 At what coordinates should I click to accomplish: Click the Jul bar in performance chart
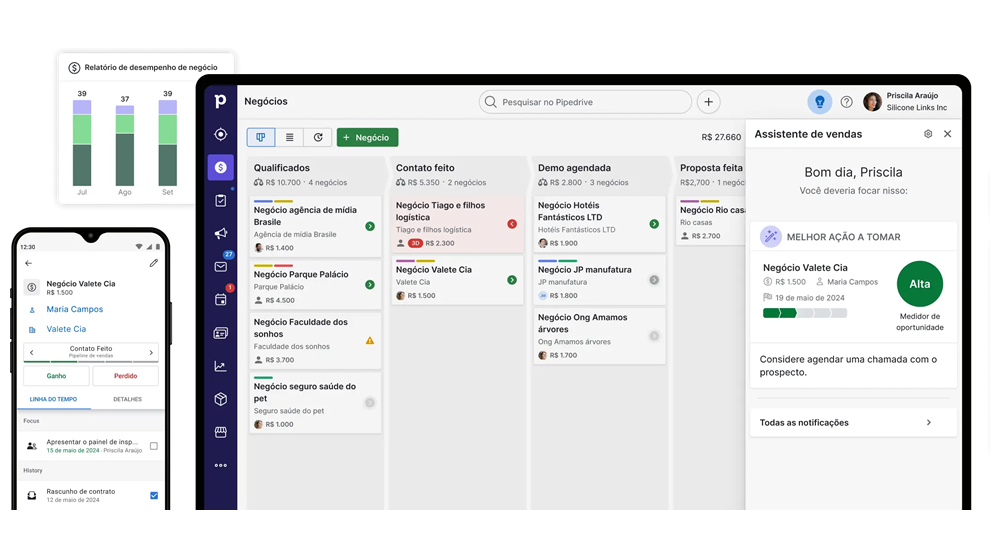click(x=82, y=143)
